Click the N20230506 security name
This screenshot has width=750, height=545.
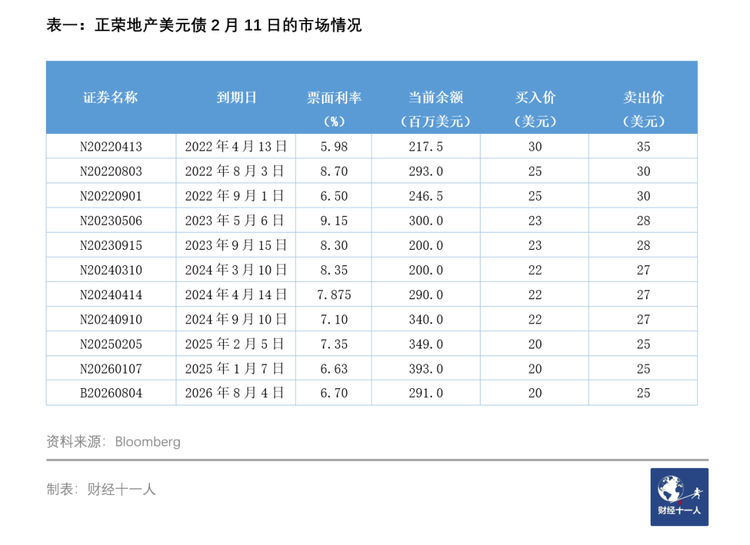[111, 221]
